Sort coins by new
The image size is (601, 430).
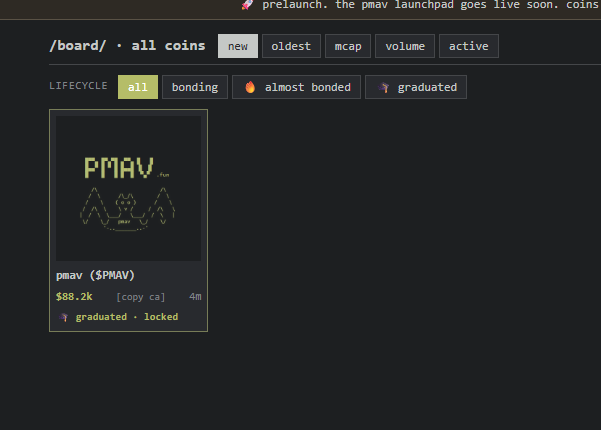pos(238,46)
